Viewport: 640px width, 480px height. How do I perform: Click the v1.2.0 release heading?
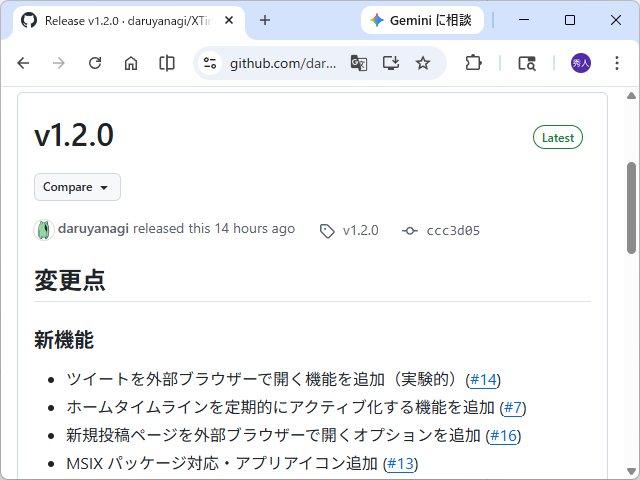(74, 136)
